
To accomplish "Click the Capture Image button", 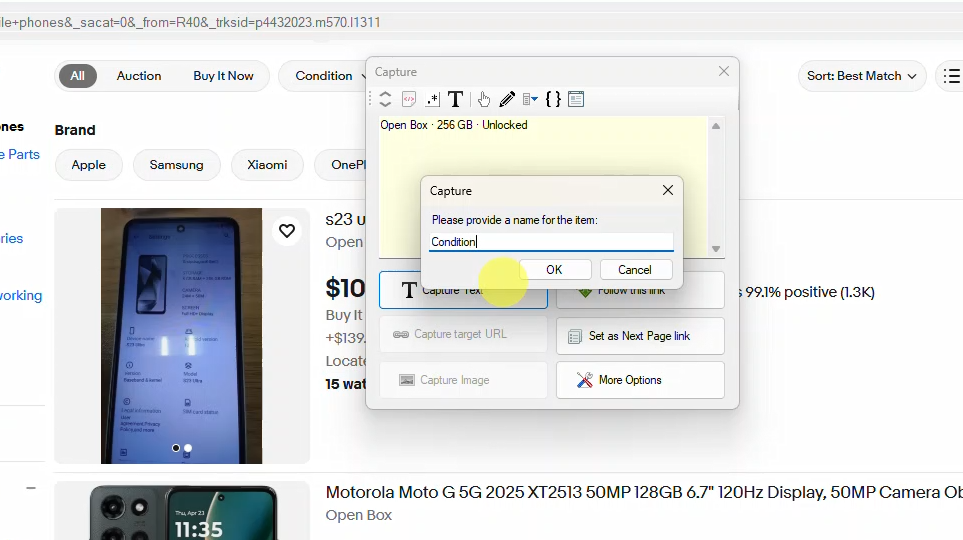I will point(463,380).
